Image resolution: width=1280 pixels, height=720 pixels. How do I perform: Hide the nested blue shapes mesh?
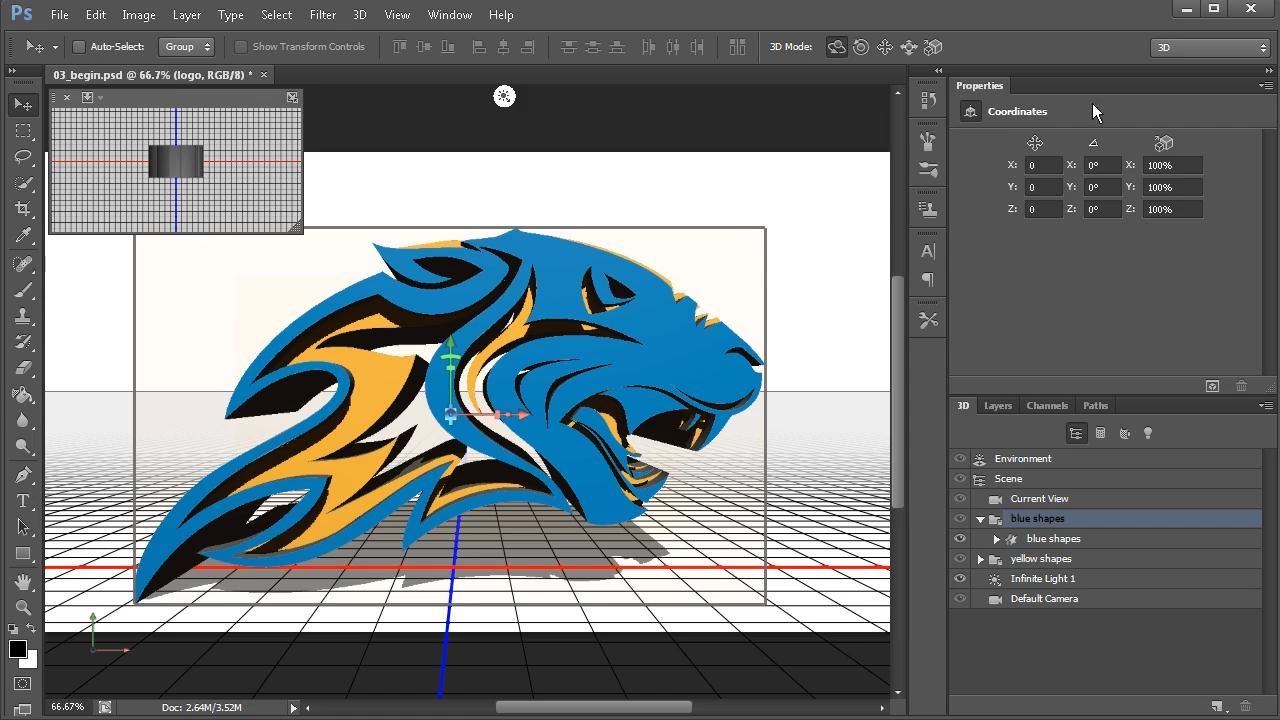pyautogui.click(x=960, y=539)
